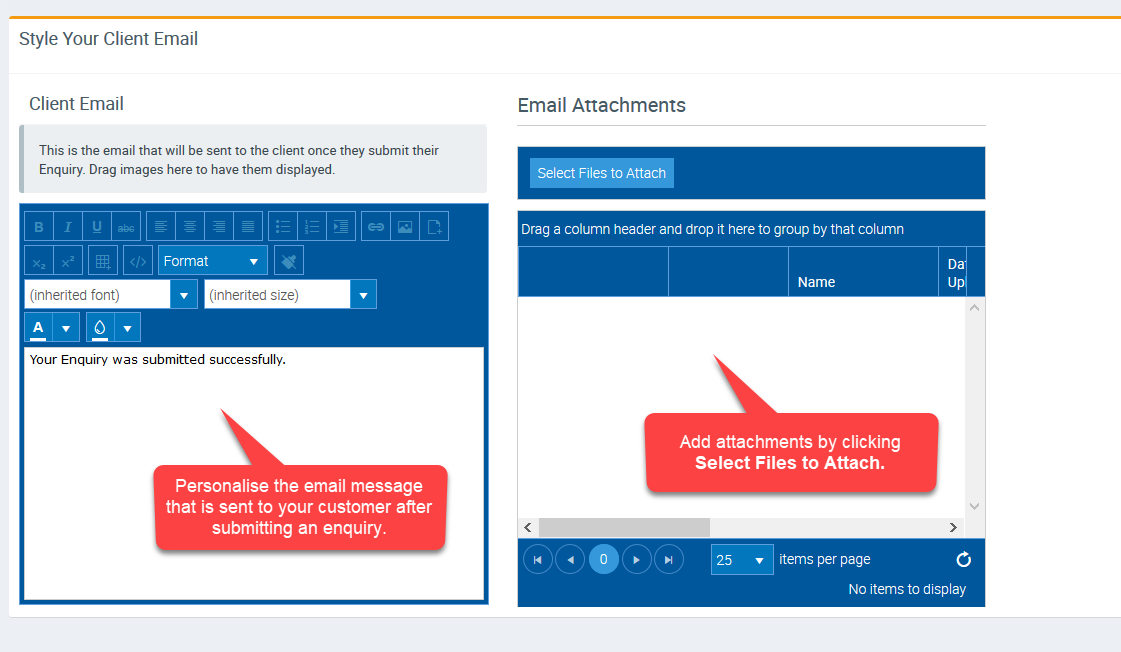Screen dimensions: 1121x652
Task: Insert an unordered bullet list
Action: tap(283, 227)
